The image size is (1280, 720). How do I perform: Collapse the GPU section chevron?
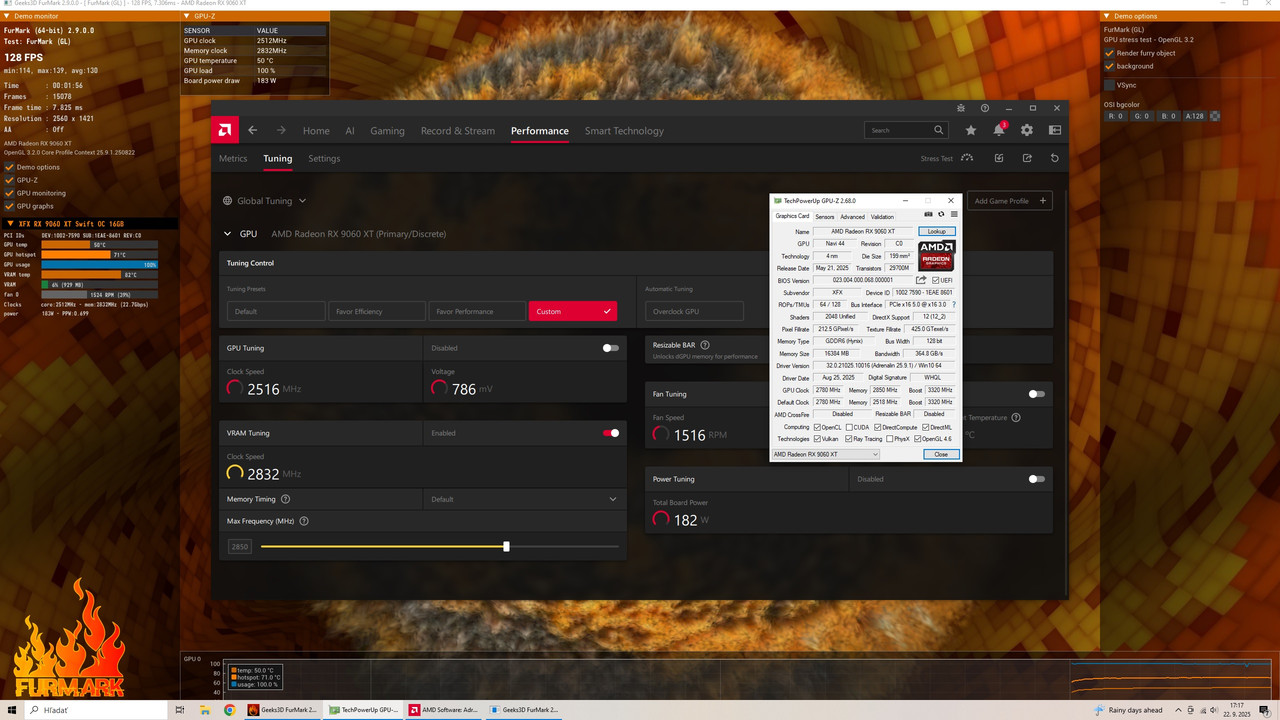click(227, 234)
